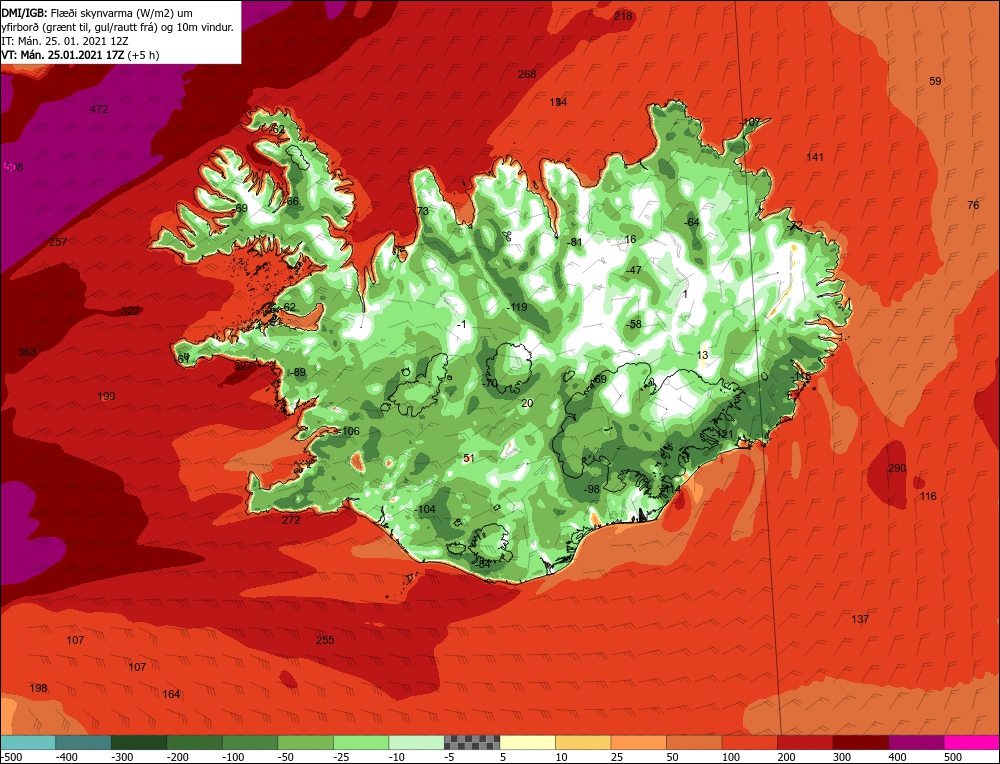Click the '-200' legend scale label

pyautogui.click(x=177, y=757)
